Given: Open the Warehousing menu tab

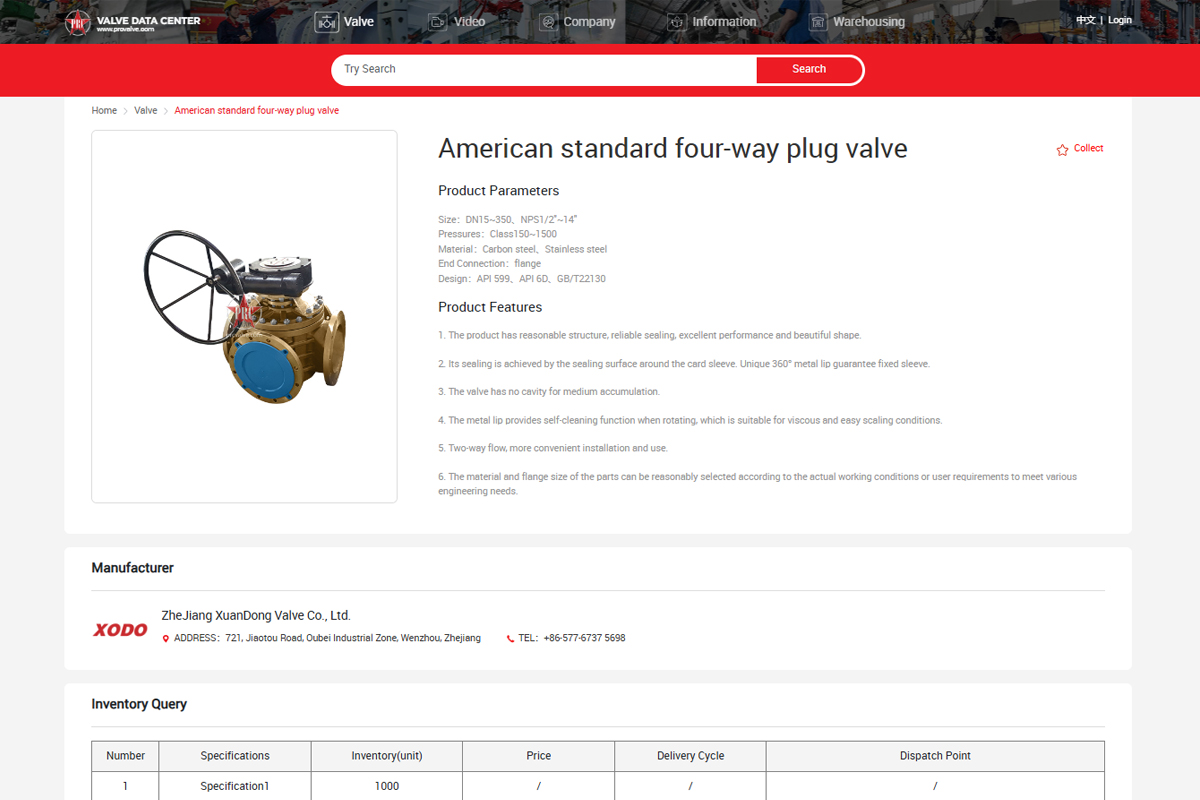Looking at the screenshot, I should 868,22.
